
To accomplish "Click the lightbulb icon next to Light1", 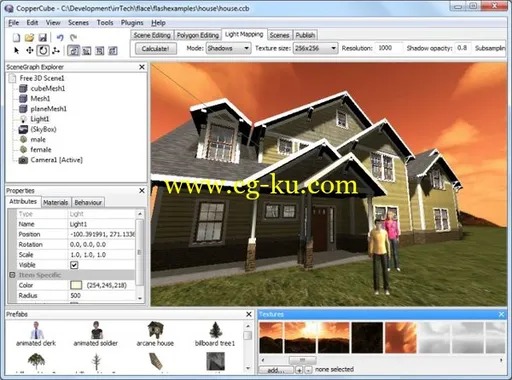I will pos(23,119).
